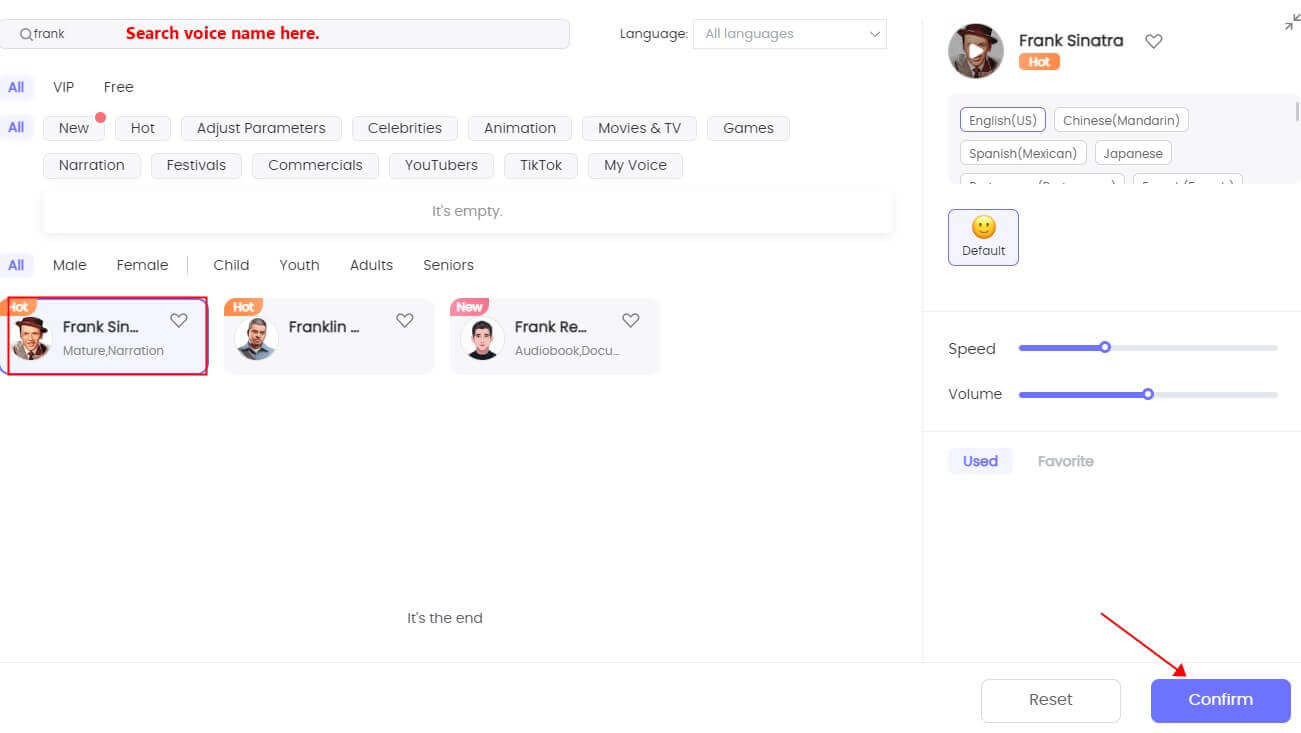Image resolution: width=1301 pixels, height=733 pixels.
Task: Filter by Hot category
Action: click(143, 128)
